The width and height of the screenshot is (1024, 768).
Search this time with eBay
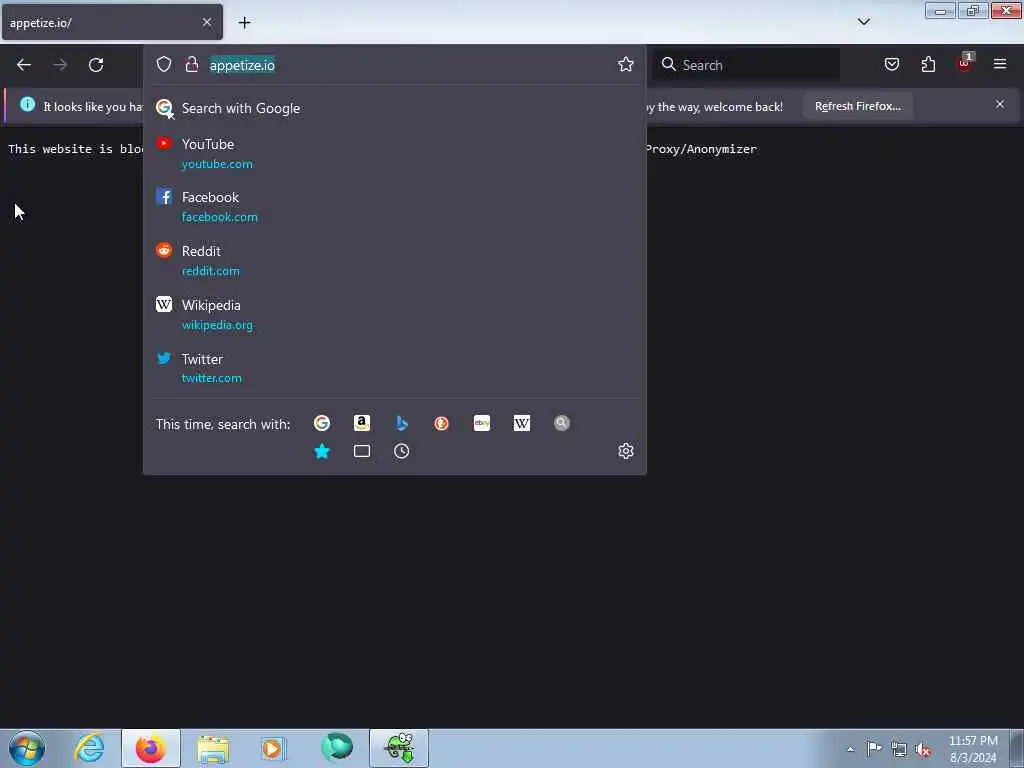pyautogui.click(x=482, y=423)
